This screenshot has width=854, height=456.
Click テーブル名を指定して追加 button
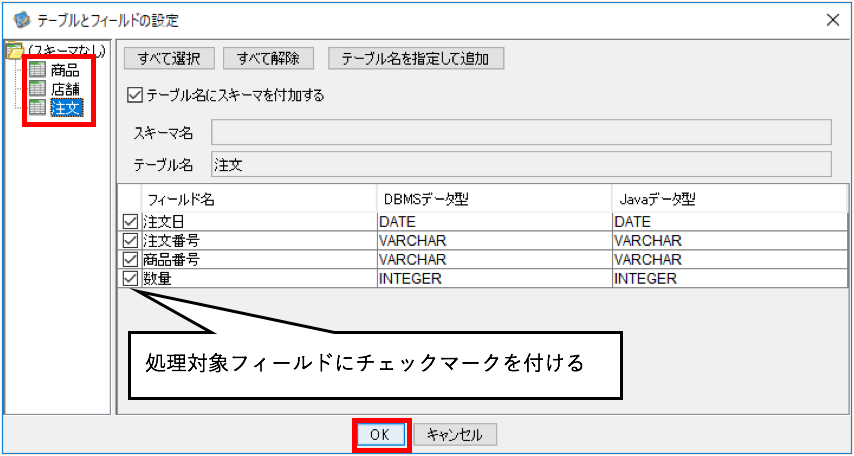point(416,59)
